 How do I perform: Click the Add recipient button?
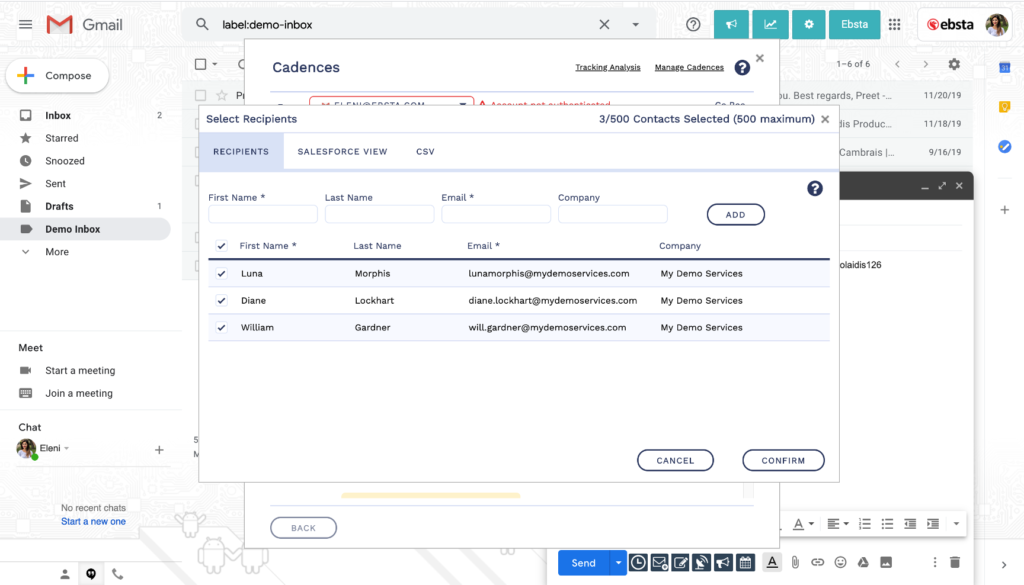pyautogui.click(x=735, y=214)
